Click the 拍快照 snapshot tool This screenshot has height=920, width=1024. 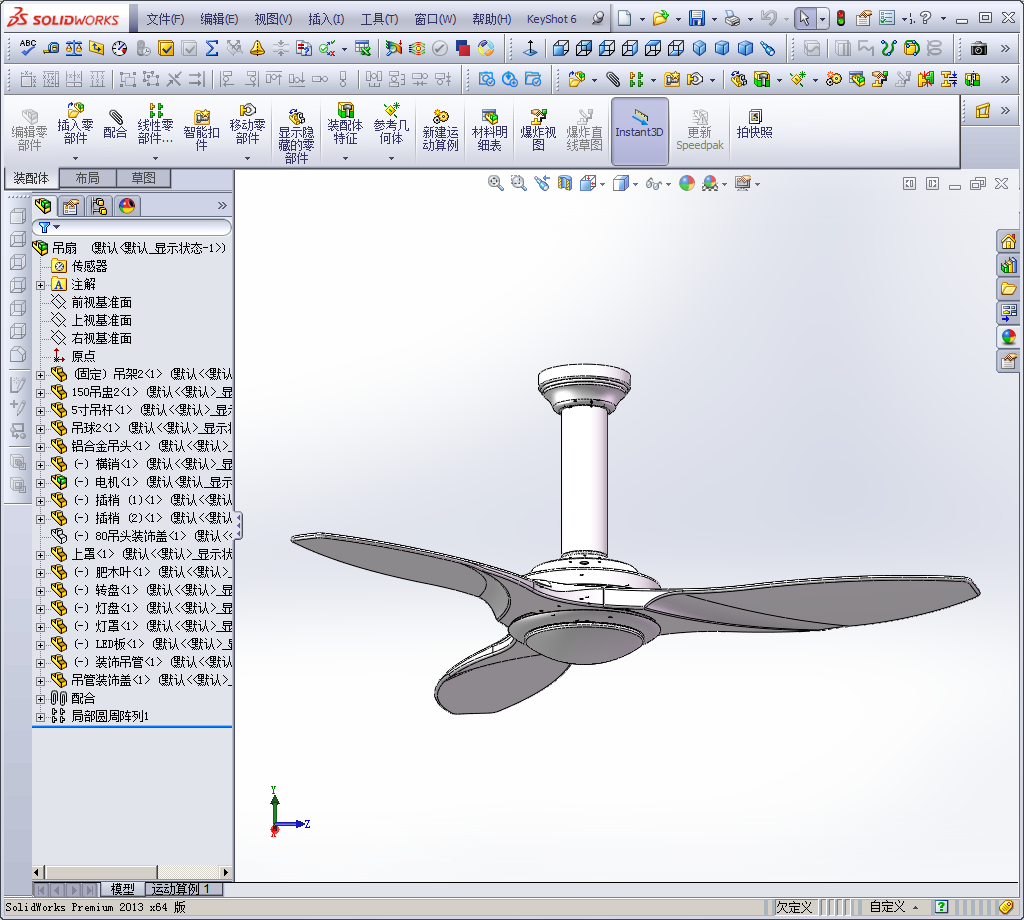(x=754, y=124)
